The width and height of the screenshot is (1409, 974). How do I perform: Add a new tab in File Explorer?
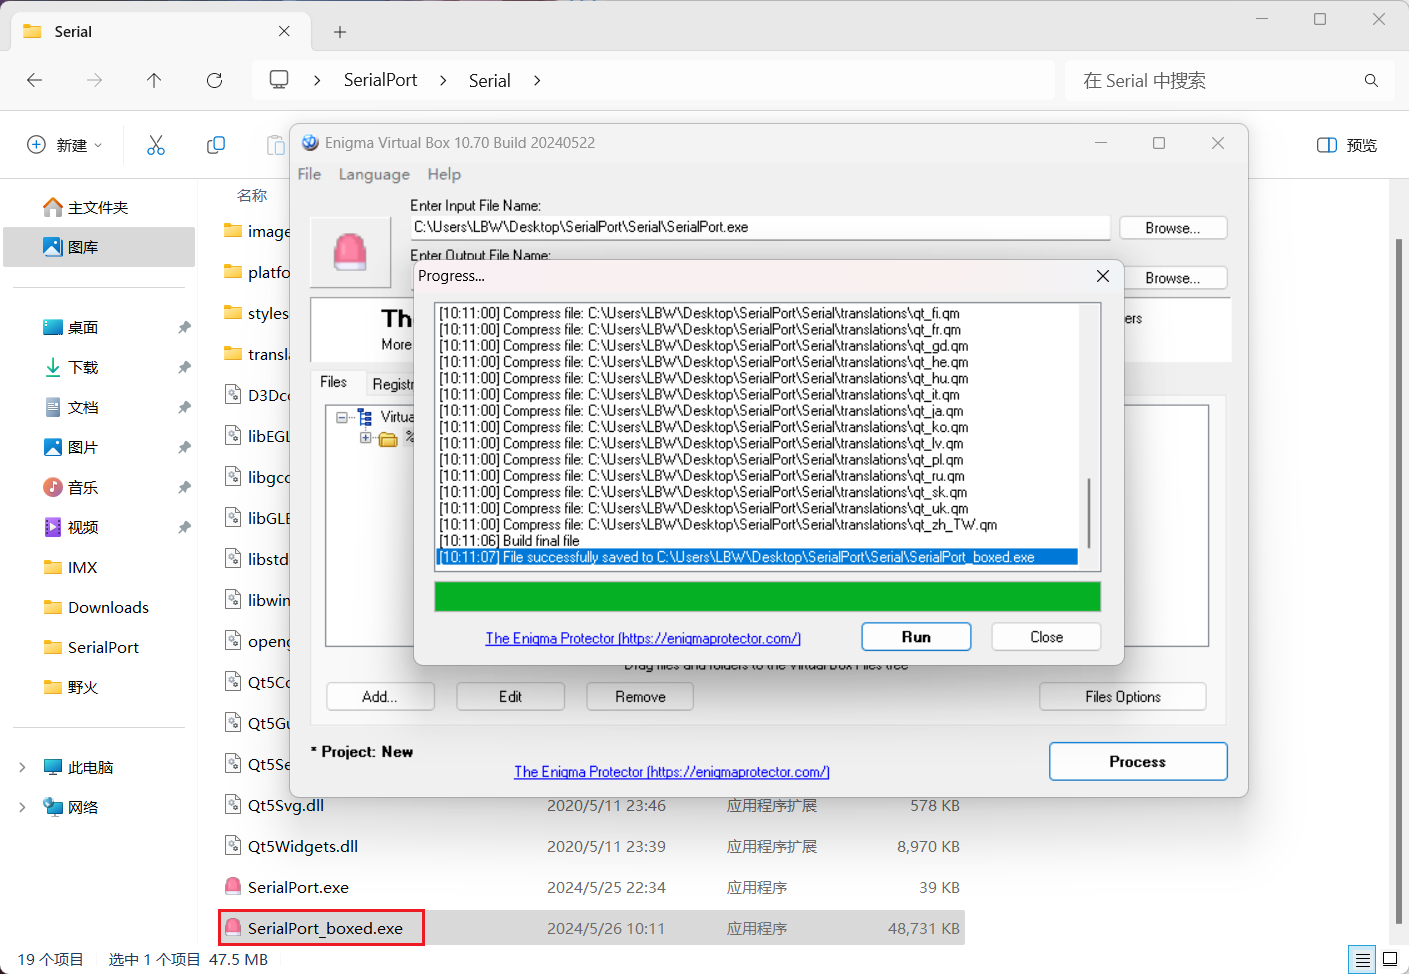point(340,32)
